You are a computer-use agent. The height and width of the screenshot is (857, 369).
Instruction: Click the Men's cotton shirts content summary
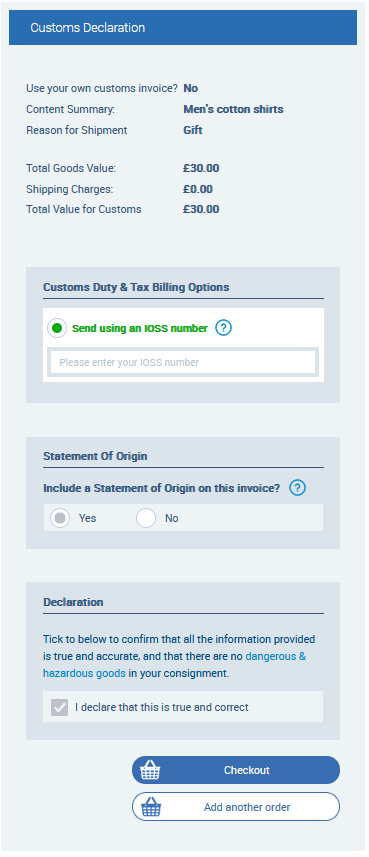pos(233,109)
